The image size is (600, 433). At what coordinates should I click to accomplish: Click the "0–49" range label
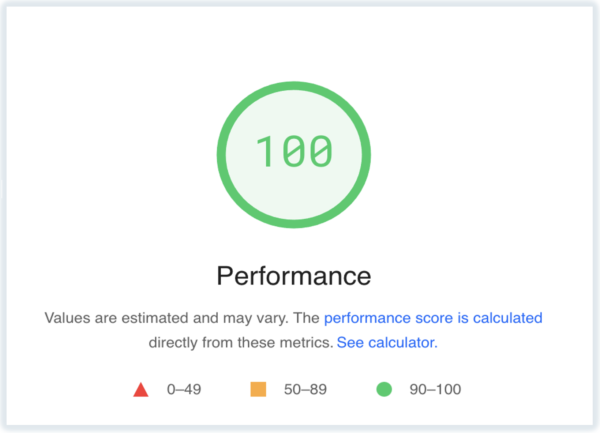click(183, 389)
